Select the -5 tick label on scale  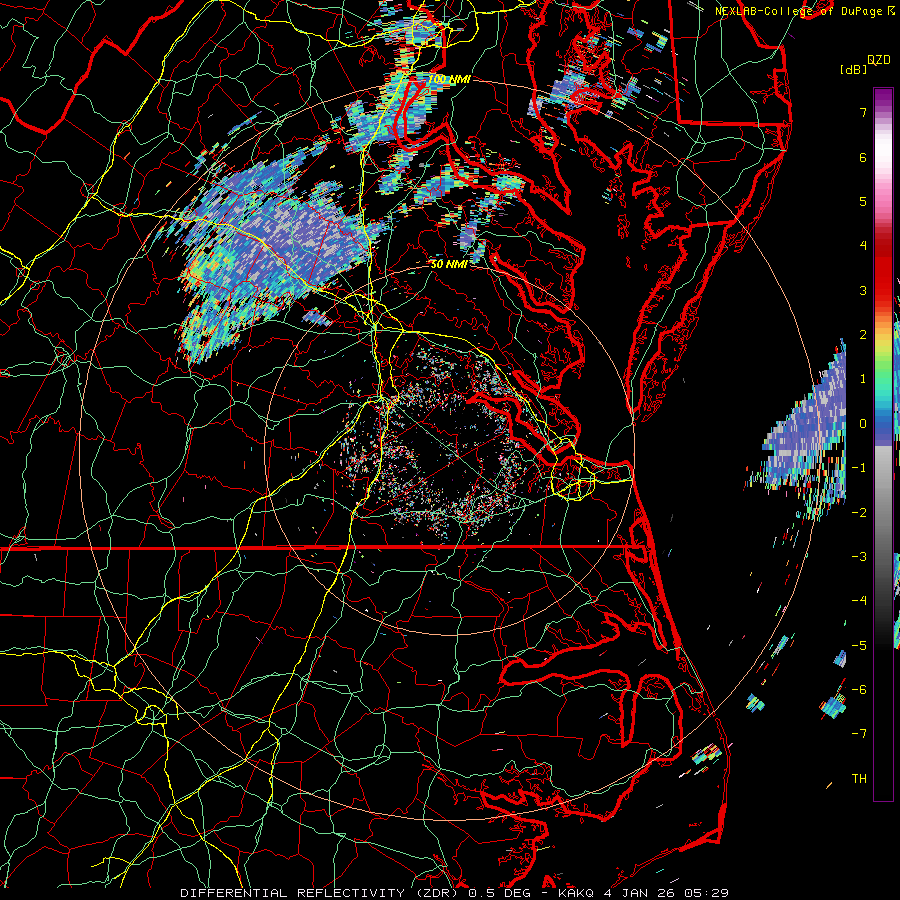(x=859, y=645)
